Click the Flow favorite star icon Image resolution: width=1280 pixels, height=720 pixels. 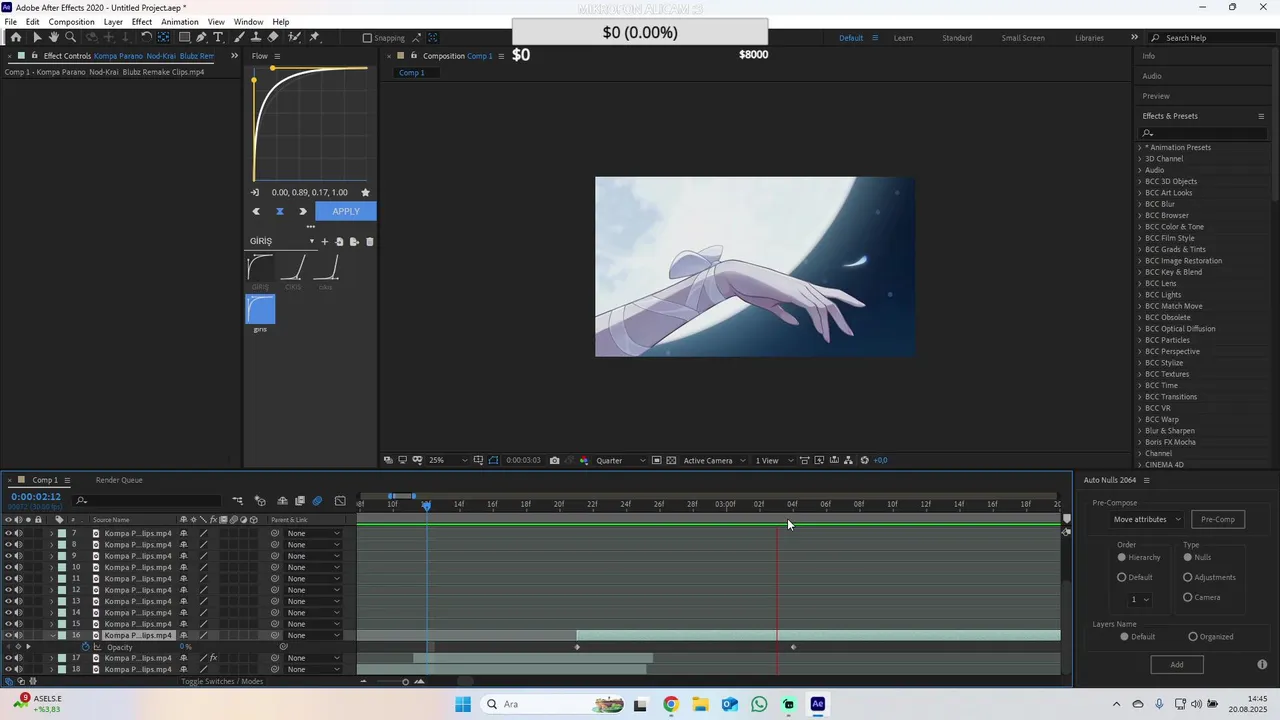(x=365, y=192)
